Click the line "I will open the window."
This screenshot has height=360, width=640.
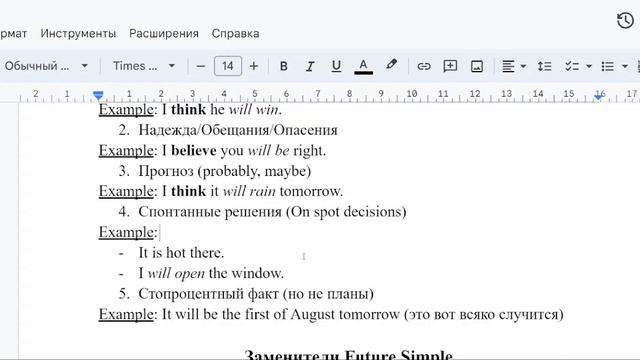click(211, 273)
